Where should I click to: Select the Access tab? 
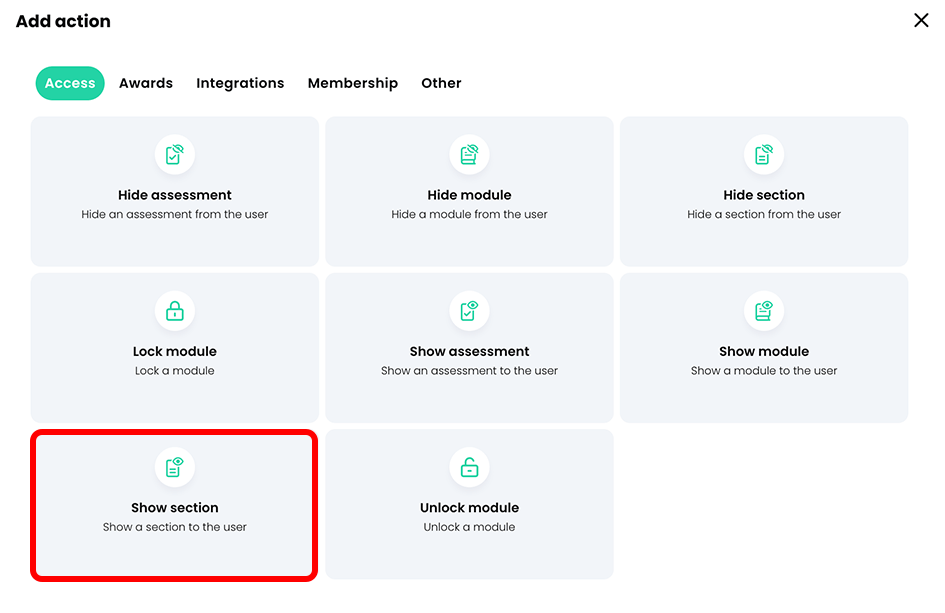[x=69, y=83]
